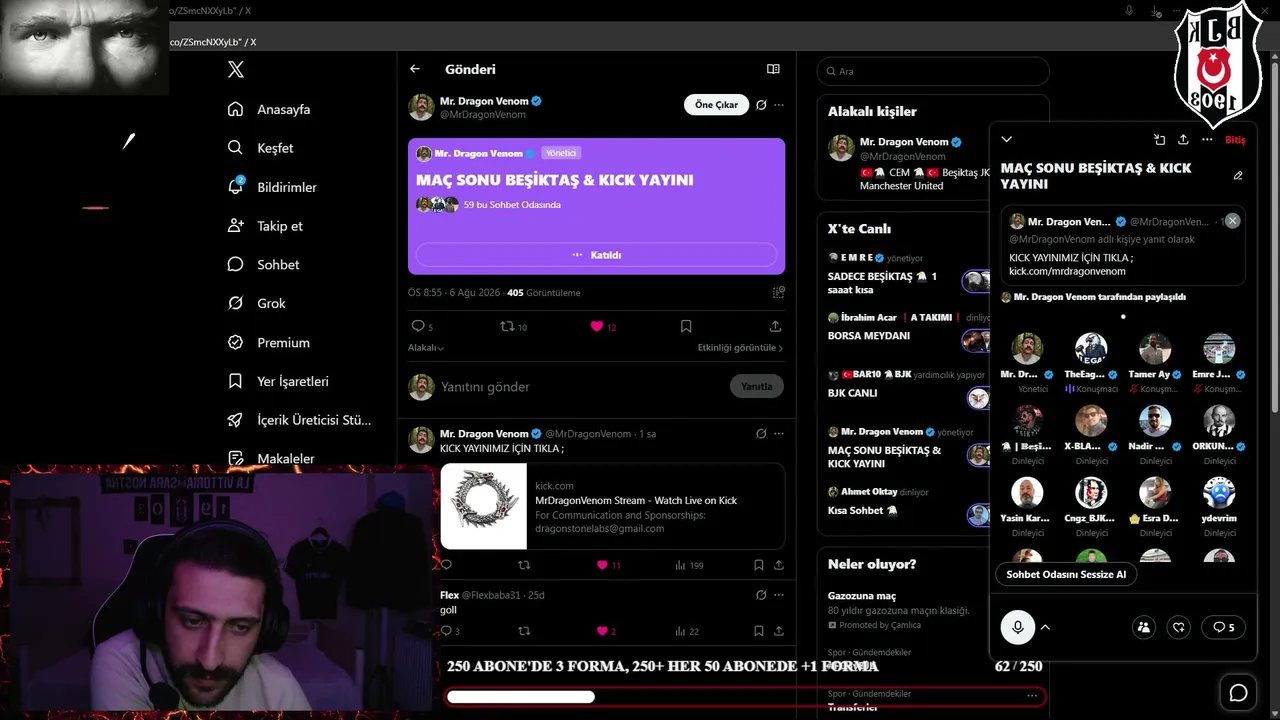
Task: Bookmark the KICK YAYINIMIZ post
Action: click(759, 565)
